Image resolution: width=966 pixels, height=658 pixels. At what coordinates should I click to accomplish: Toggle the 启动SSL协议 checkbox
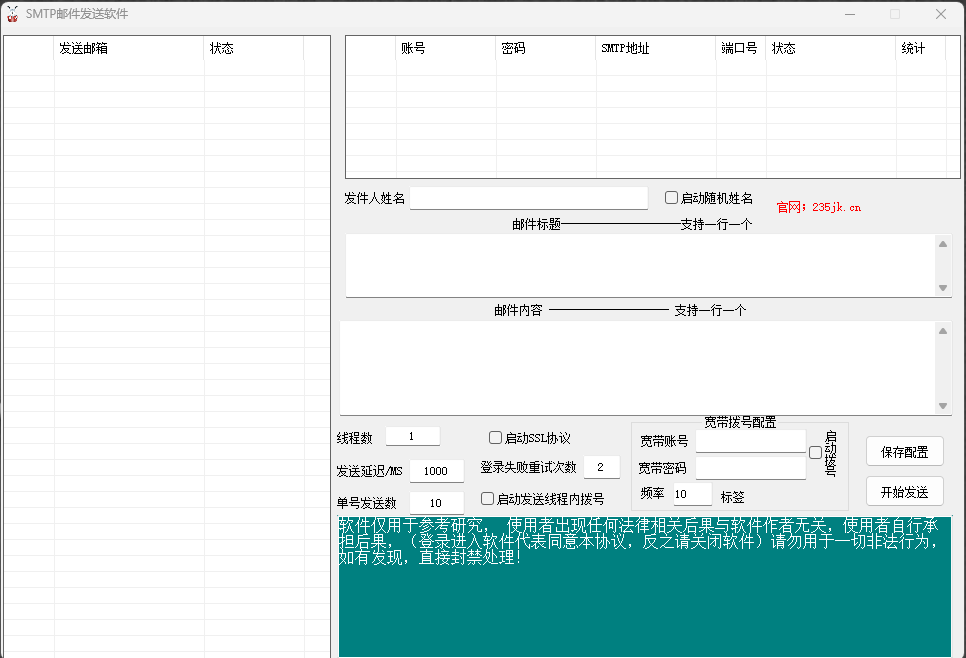click(x=495, y=438)
